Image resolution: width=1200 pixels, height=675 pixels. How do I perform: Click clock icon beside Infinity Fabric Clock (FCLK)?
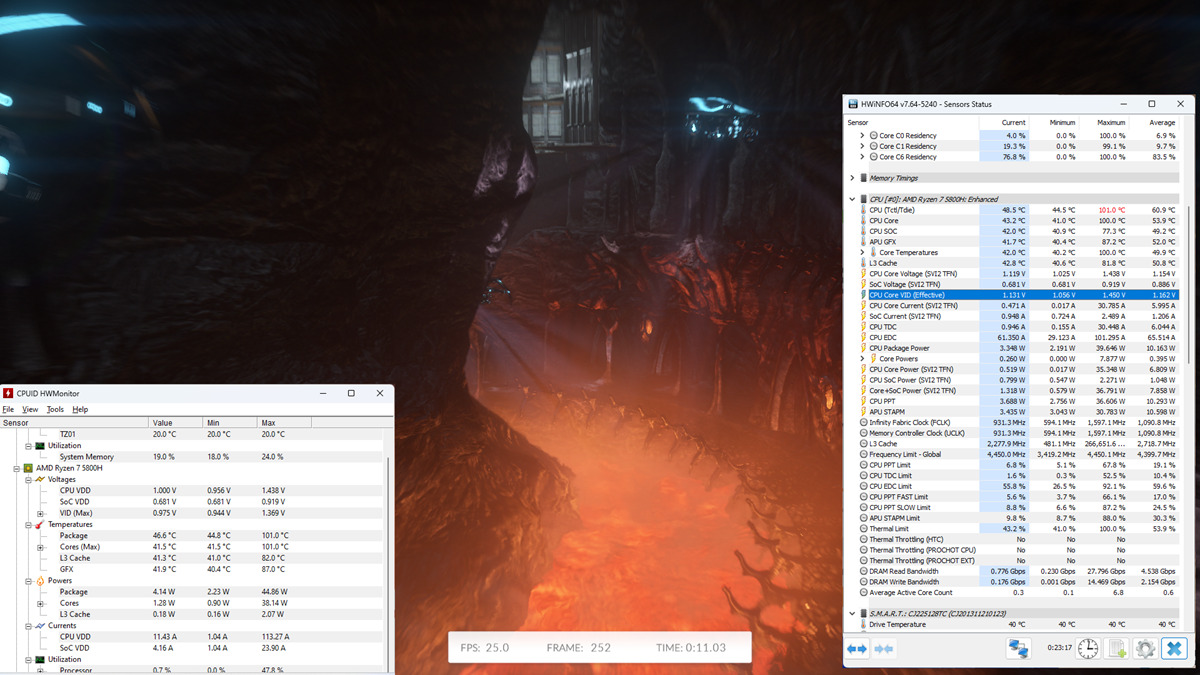(863, 422)
